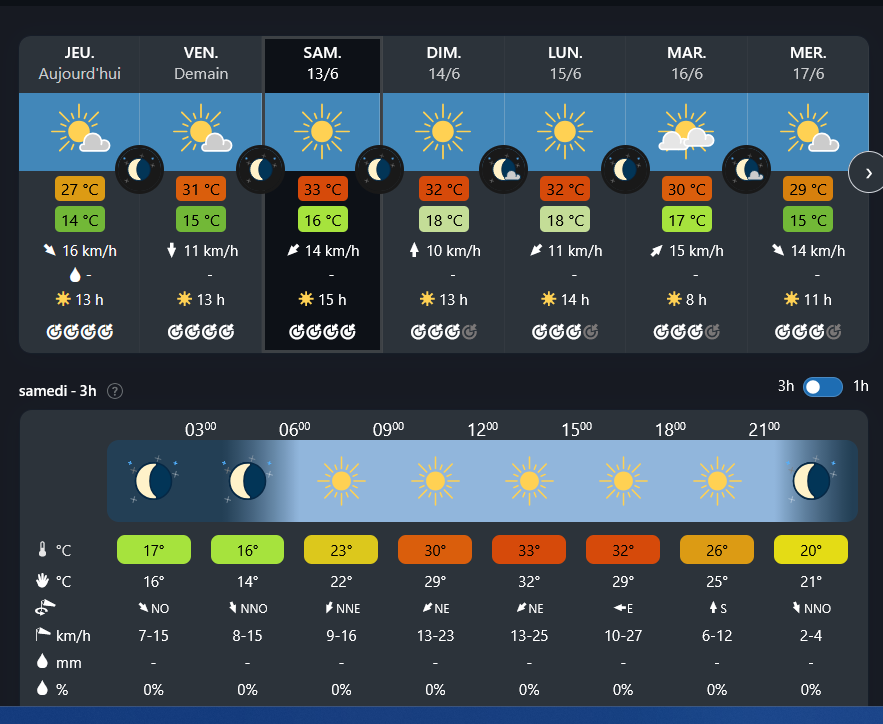Click the 2-4 wind speed range value

(811, 636)
